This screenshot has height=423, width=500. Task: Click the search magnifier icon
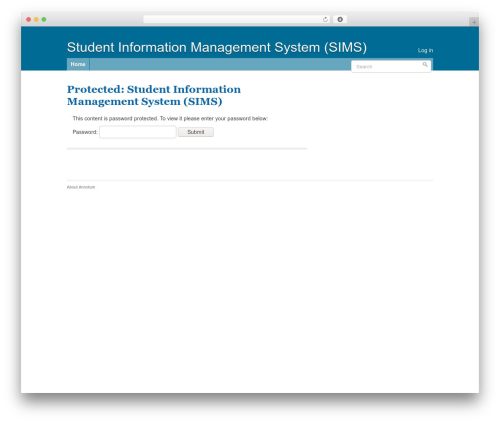tap(425, 64)
